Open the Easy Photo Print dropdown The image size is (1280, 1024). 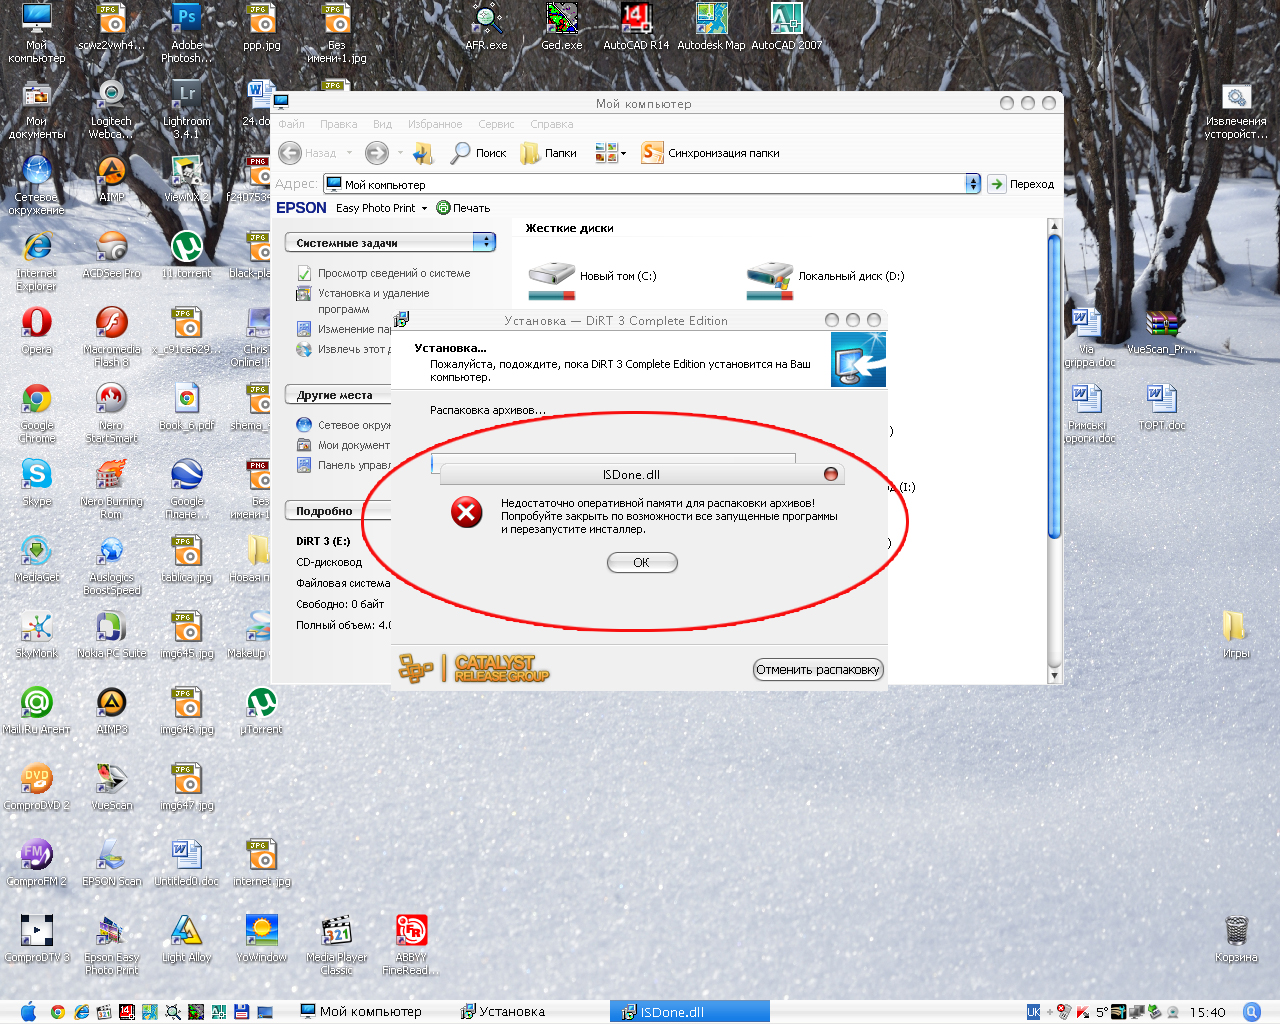click(424, 208)
